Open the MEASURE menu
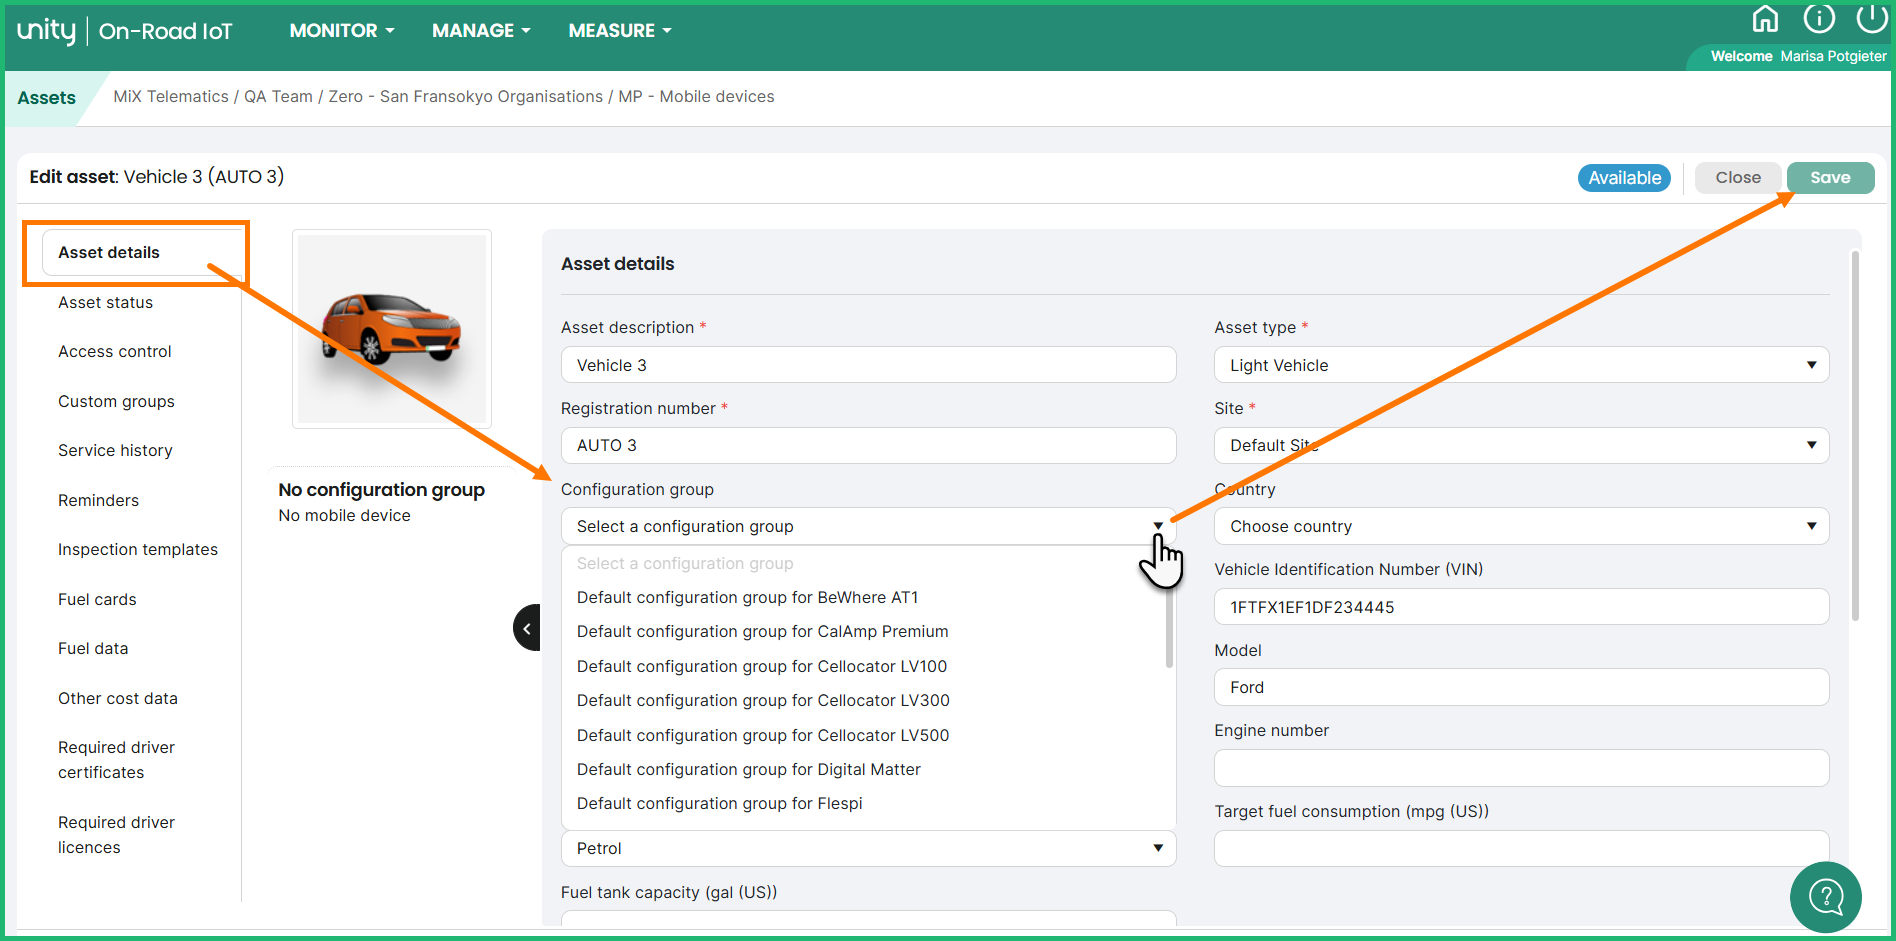The image size is (1896, 941). [x=620, y=31]
